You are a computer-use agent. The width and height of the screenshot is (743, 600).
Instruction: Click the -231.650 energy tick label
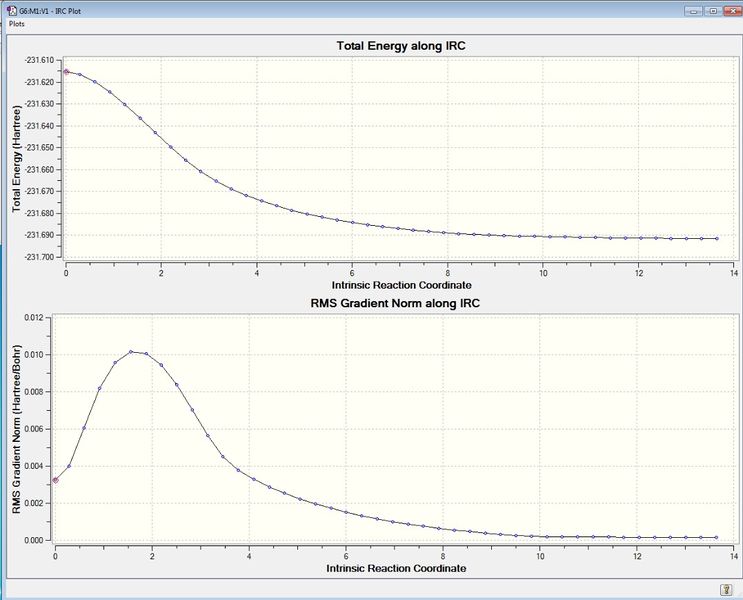click(40, 147)
